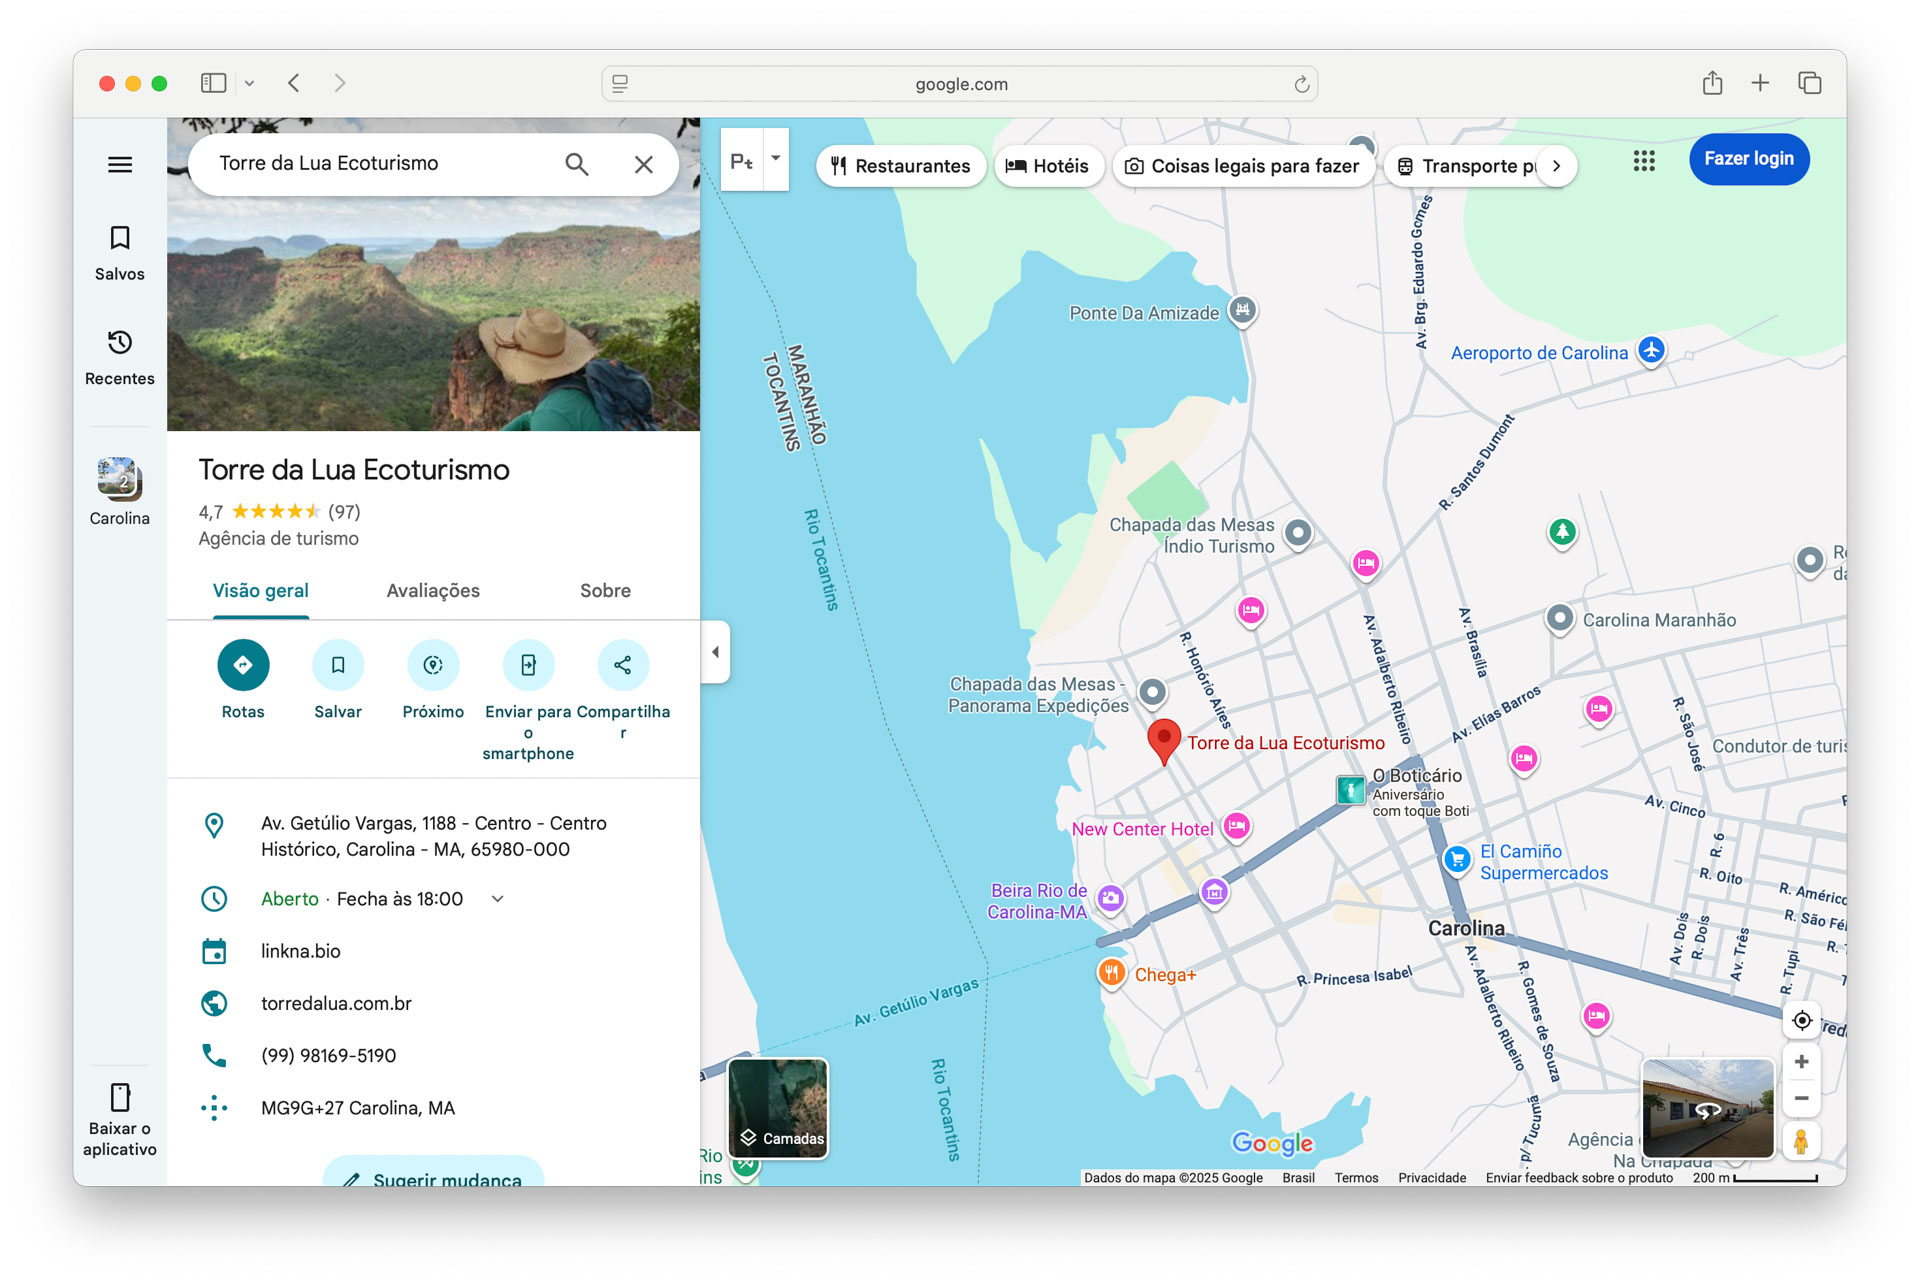The width and height of the screenshot is (1920, 1283).
Task: Switch to the Sobre tab
Action: [x=605, y=591]
